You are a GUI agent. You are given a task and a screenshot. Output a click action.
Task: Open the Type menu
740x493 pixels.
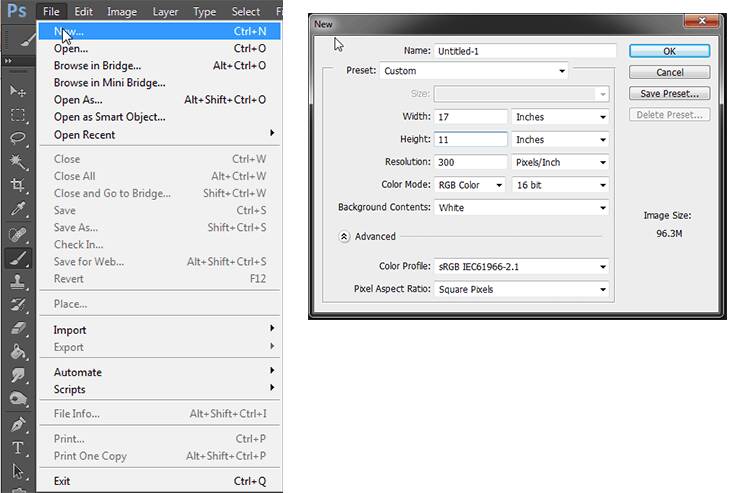tap(204, 11)
